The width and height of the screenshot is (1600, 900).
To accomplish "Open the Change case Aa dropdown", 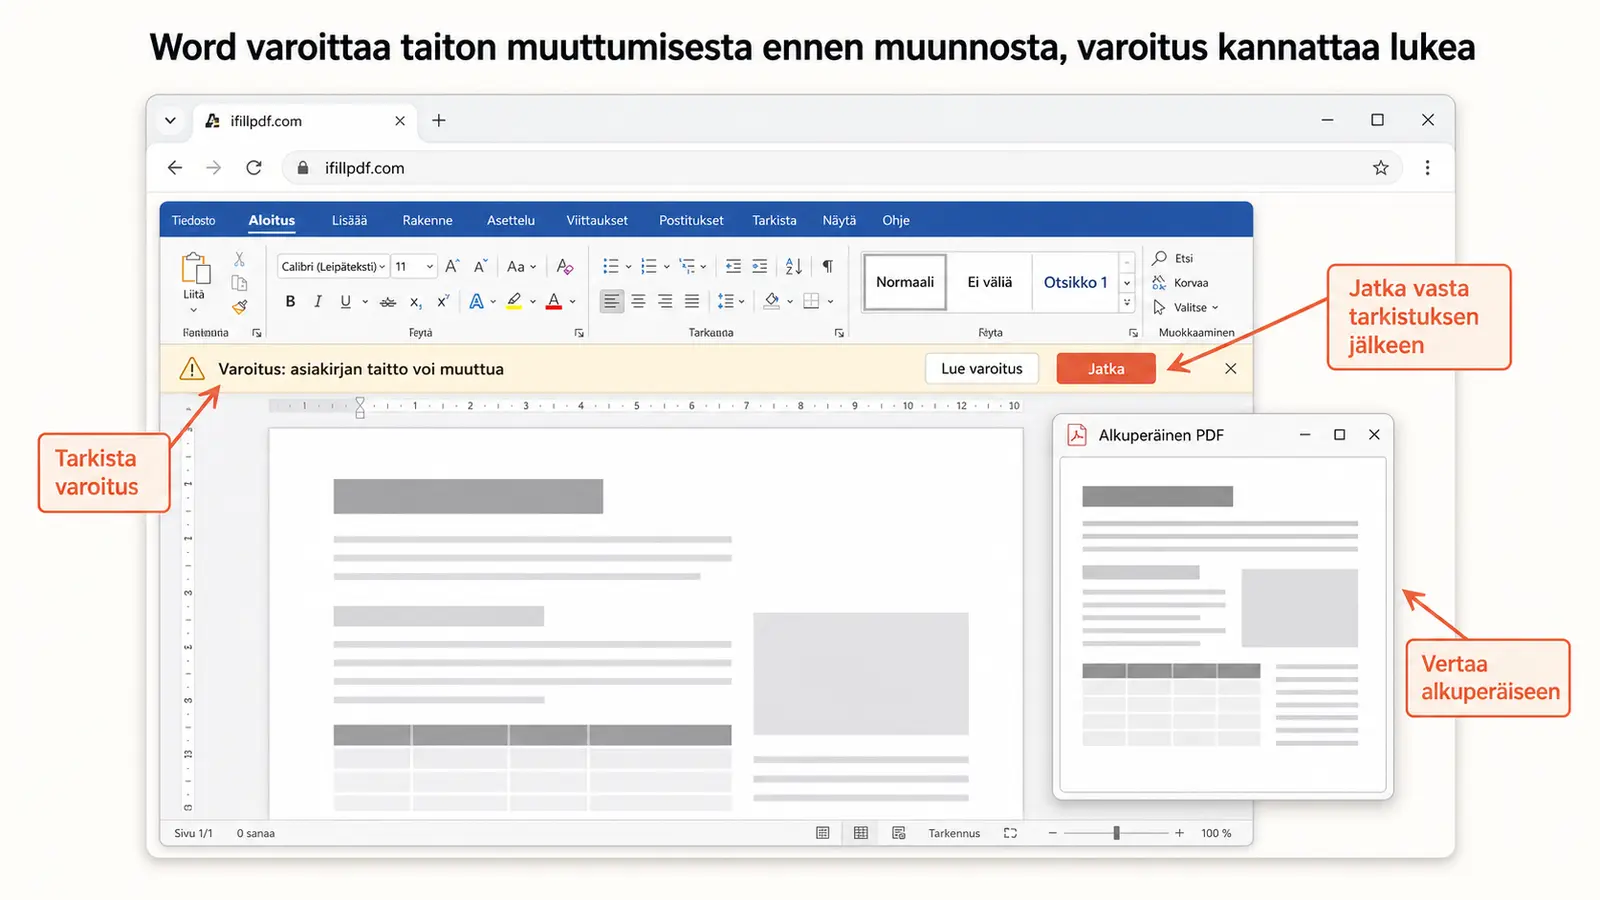I will [x=521, y=266].
